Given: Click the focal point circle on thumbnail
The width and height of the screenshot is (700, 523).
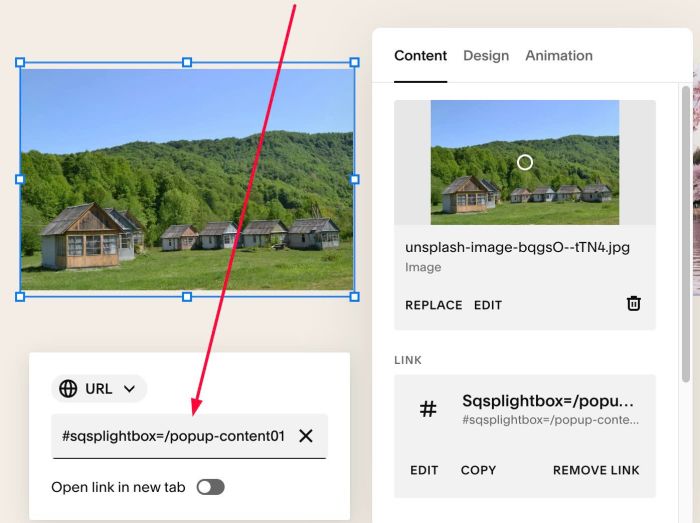Looking at the screenshot, I should [525, 162].
